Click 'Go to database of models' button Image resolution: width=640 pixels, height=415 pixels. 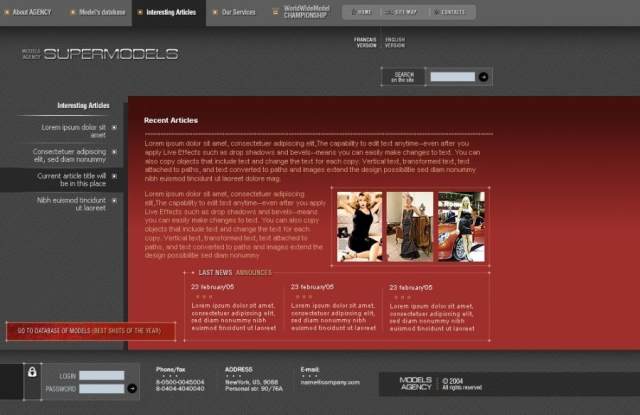[x=91, y=331]
